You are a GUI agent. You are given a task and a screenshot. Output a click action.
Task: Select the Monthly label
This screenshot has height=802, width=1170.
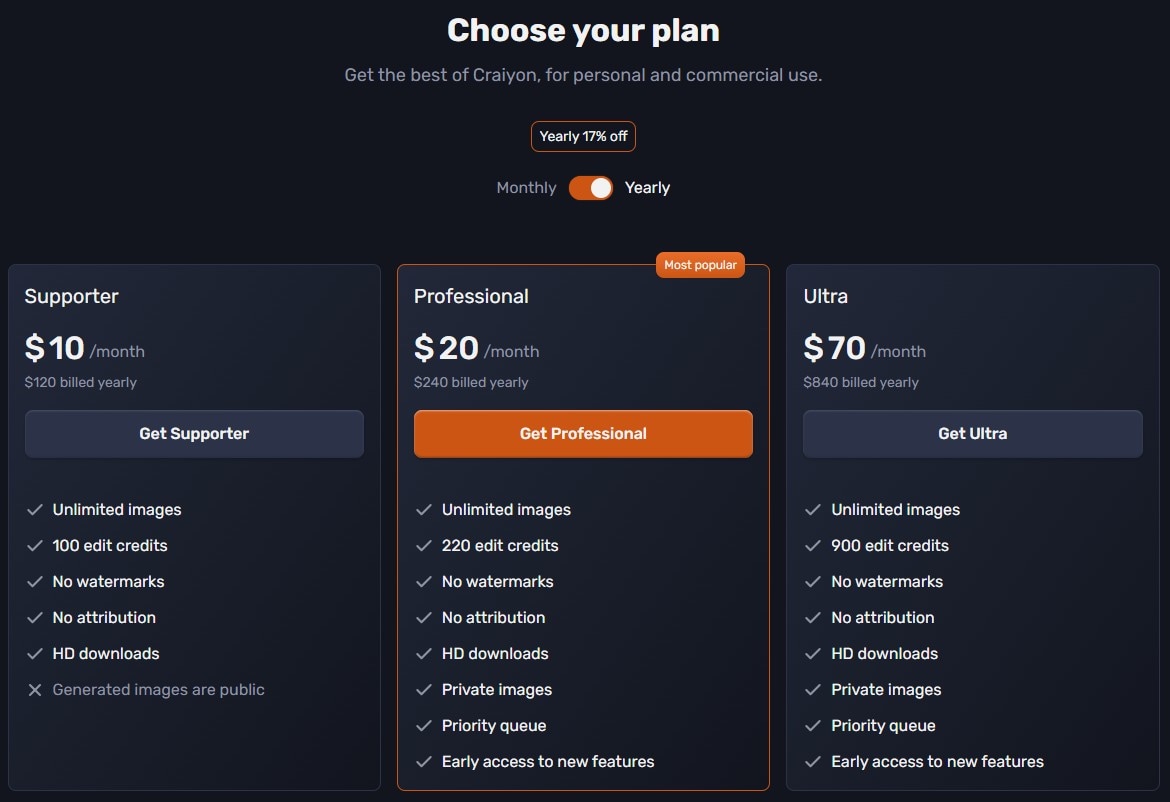point(526,187)
